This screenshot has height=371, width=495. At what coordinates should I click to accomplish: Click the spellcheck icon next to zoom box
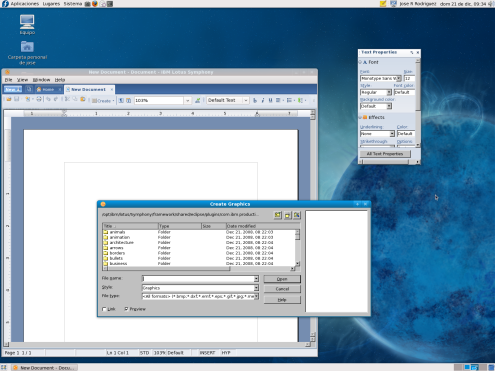198,100
